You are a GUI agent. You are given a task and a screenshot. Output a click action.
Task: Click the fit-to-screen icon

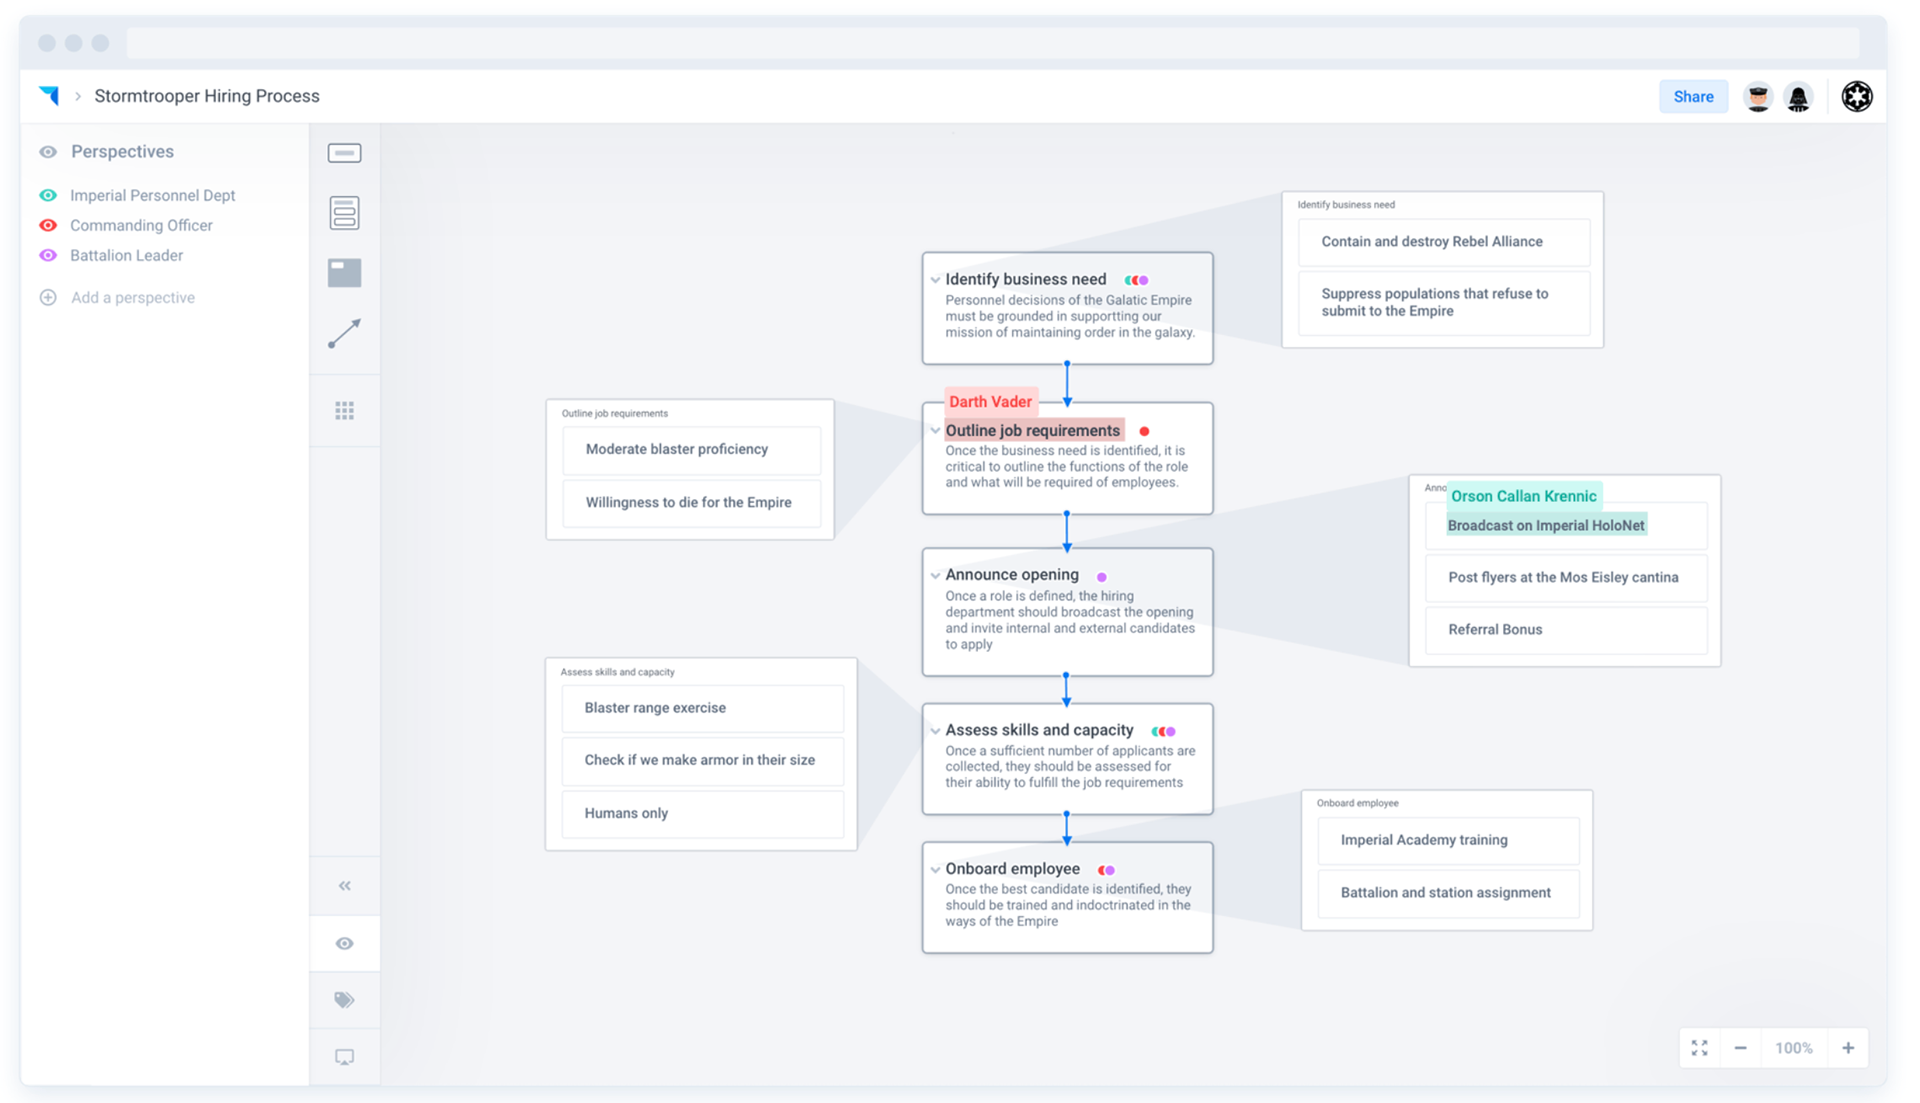click(x=1699, y=1048)
